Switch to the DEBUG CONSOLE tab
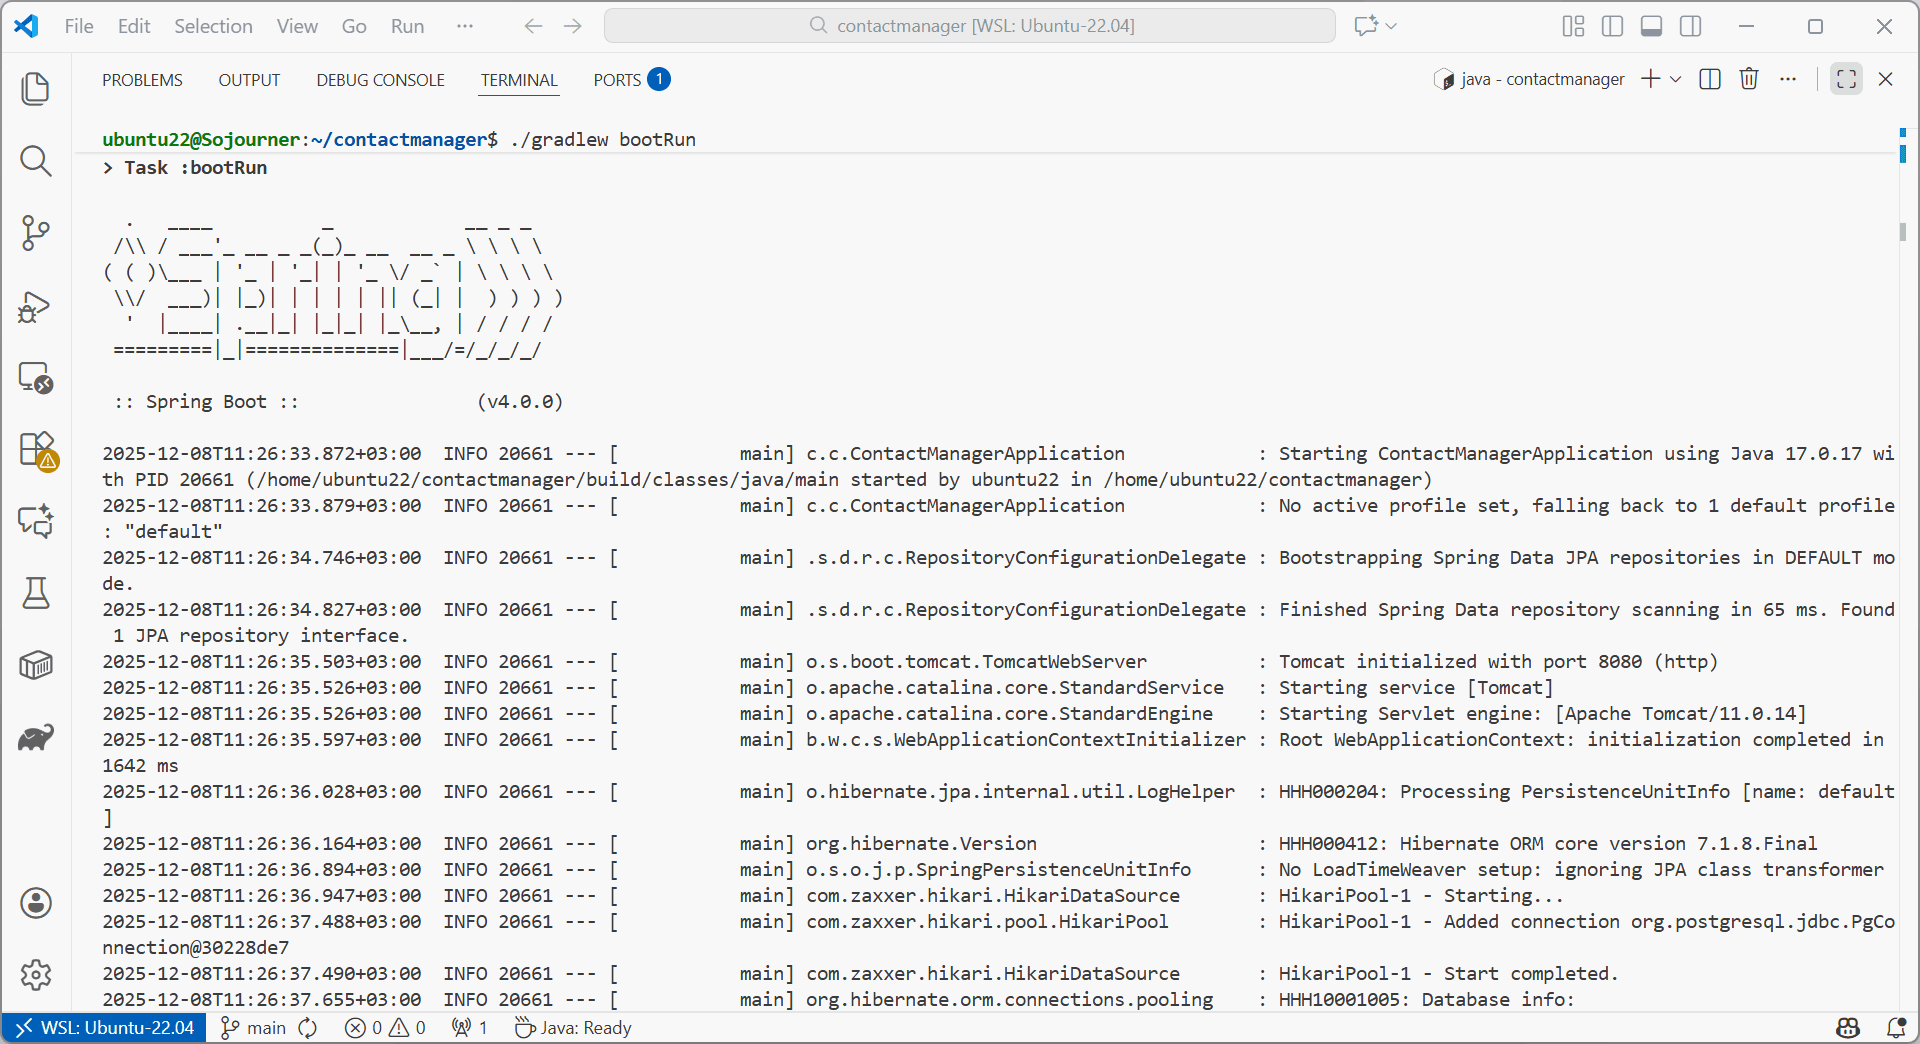 click(380, 80)
